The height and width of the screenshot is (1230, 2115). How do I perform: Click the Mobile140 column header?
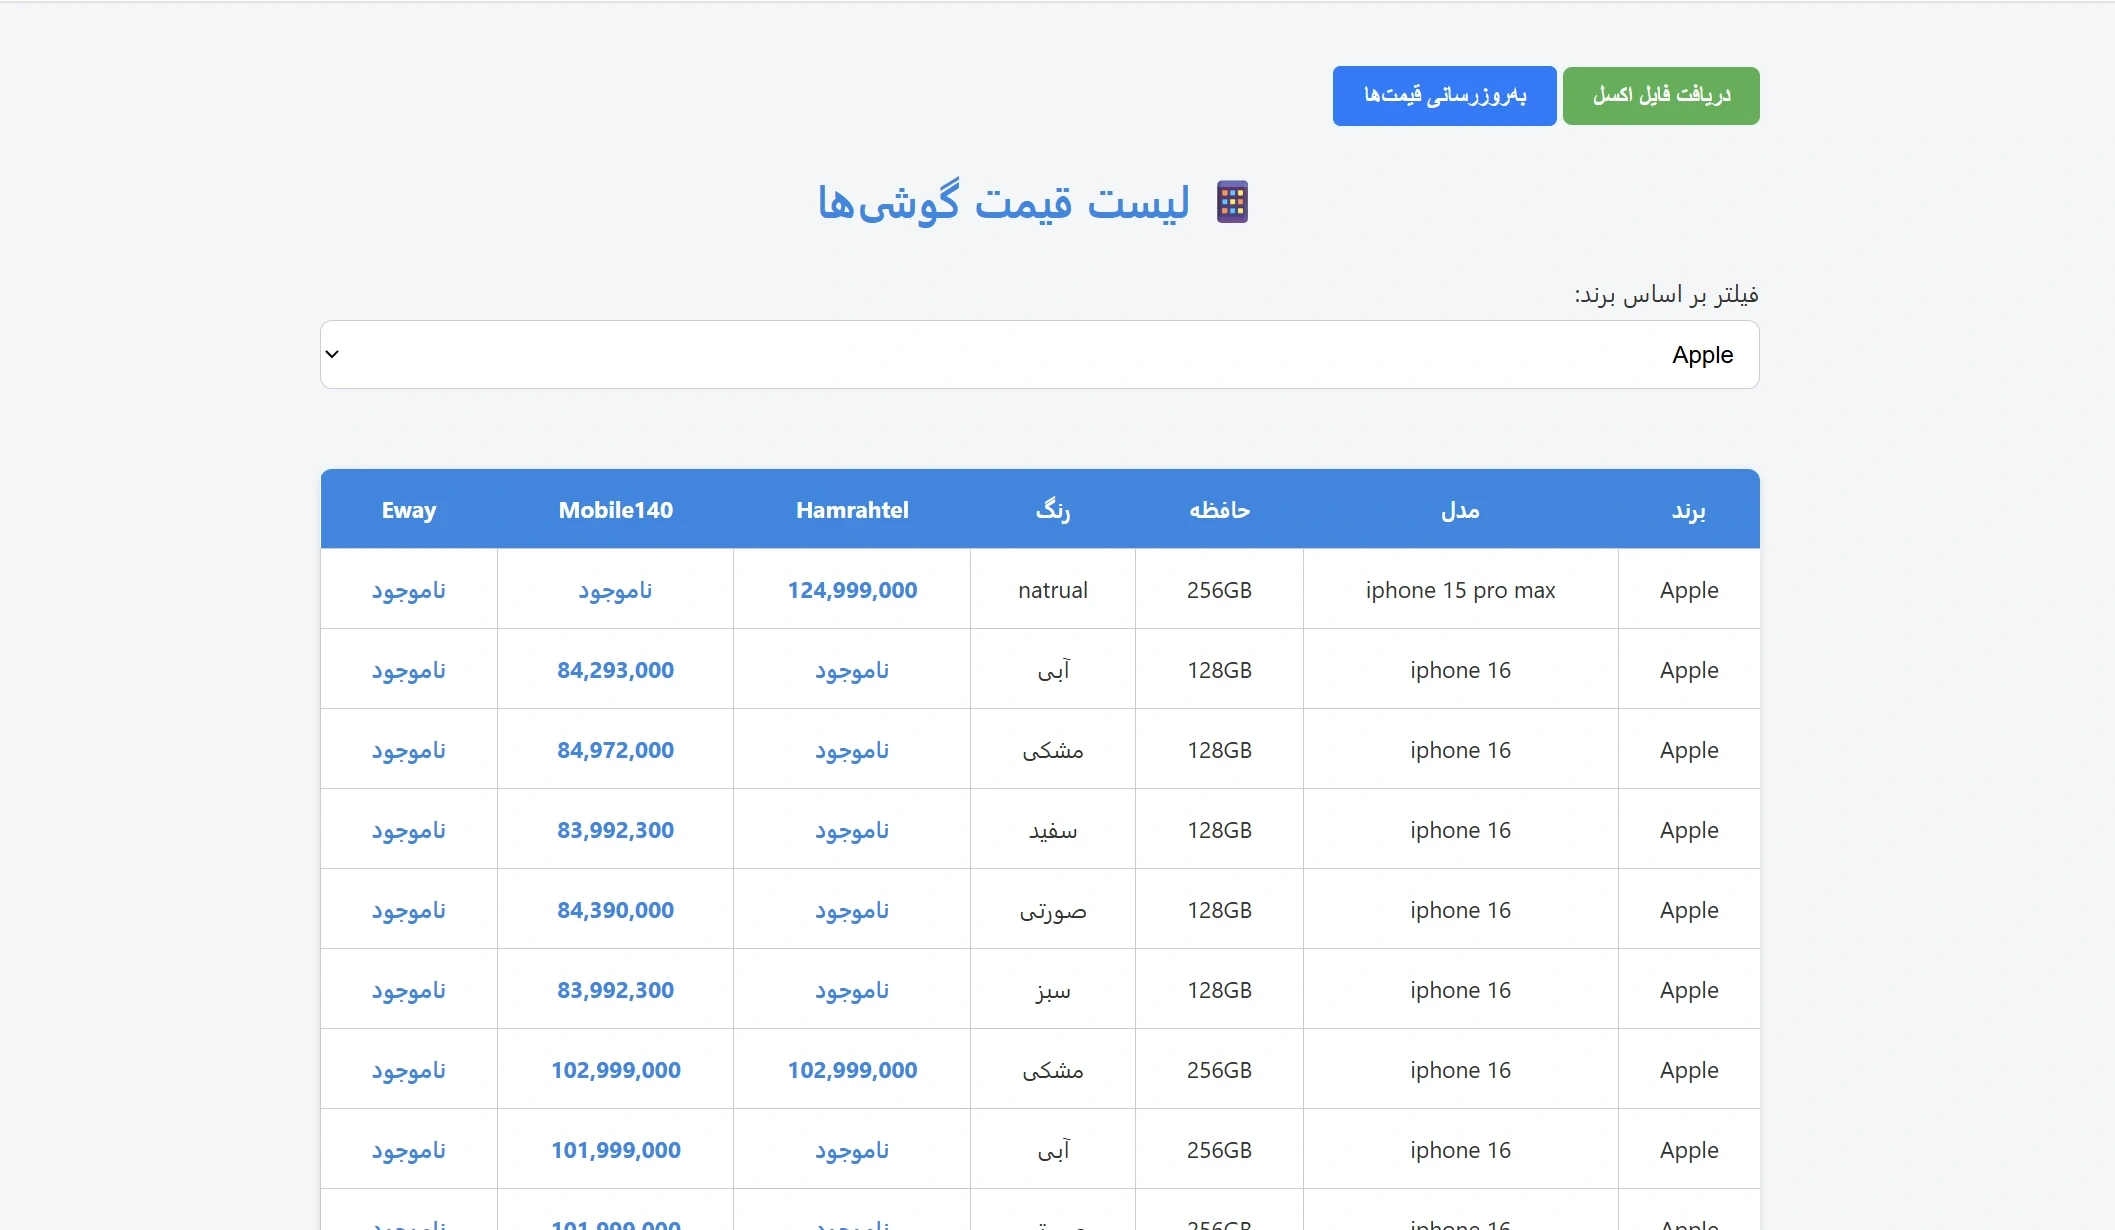[x=616, y=510]
